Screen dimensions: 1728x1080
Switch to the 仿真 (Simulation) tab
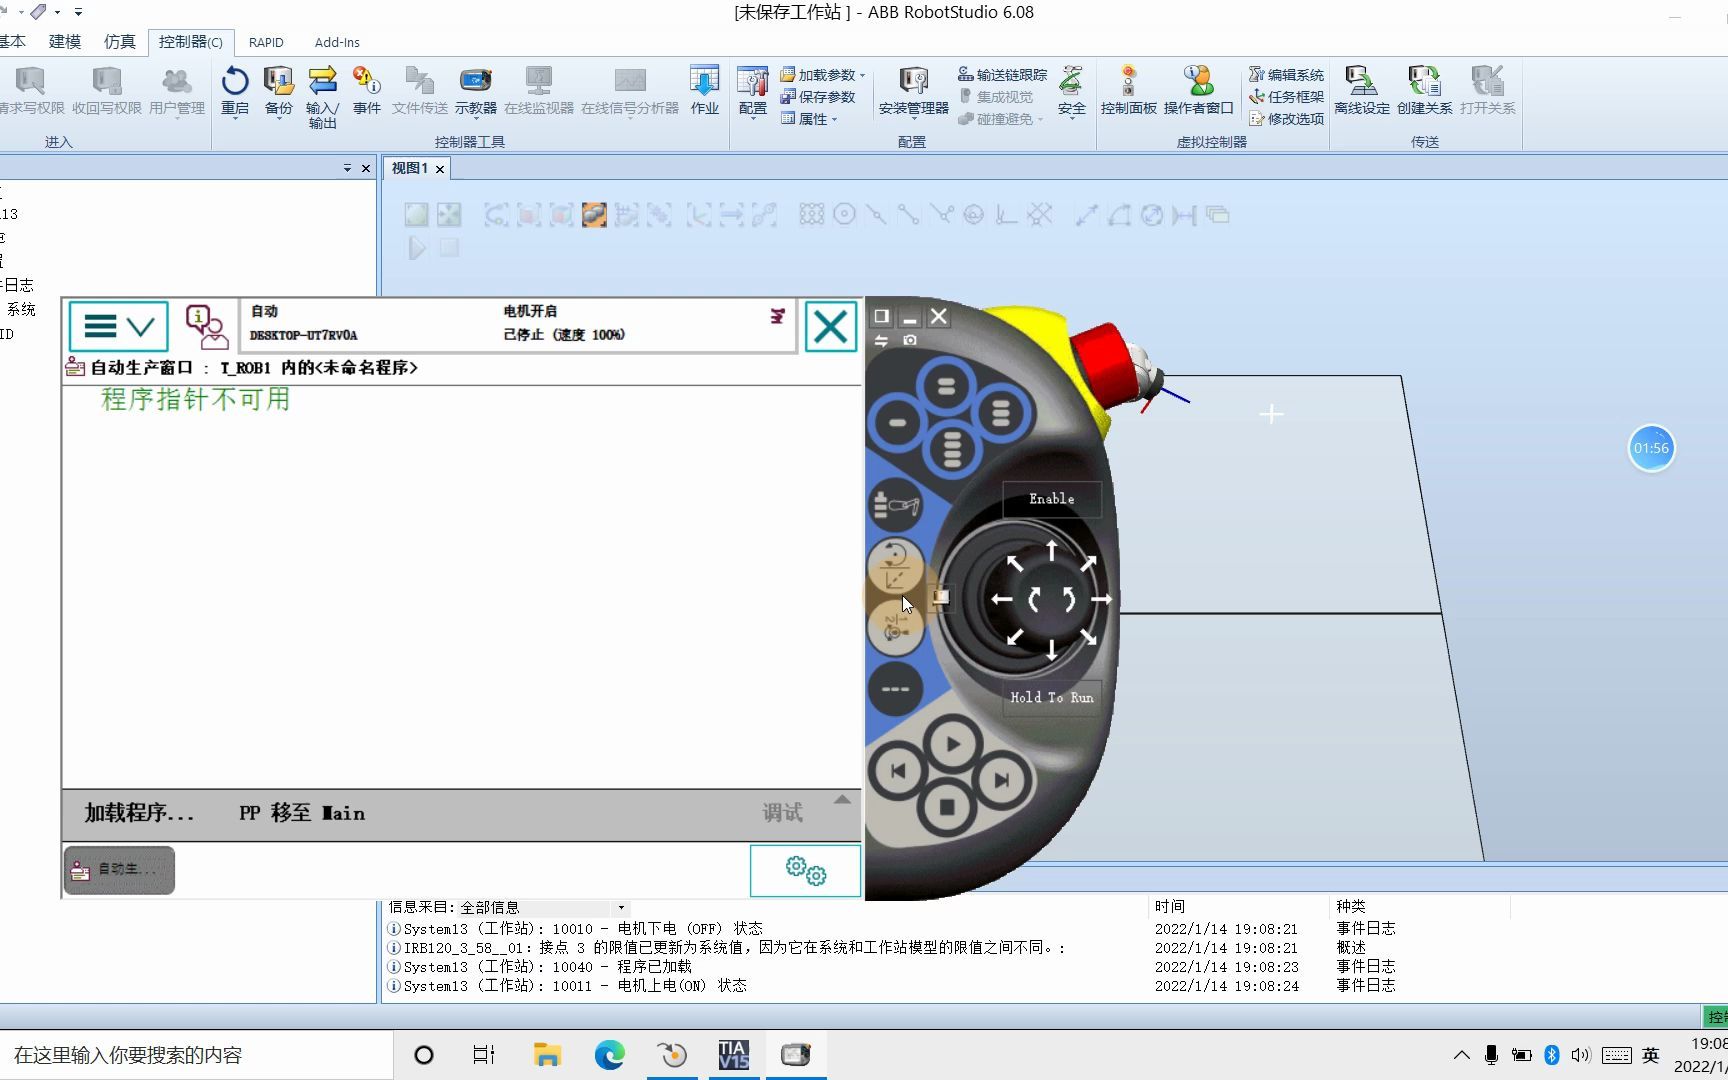click(x=119, y=42)
